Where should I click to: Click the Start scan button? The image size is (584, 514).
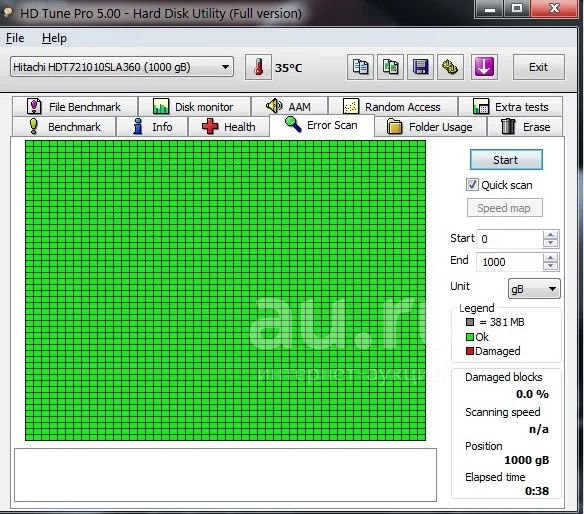(x=506, y=160)
